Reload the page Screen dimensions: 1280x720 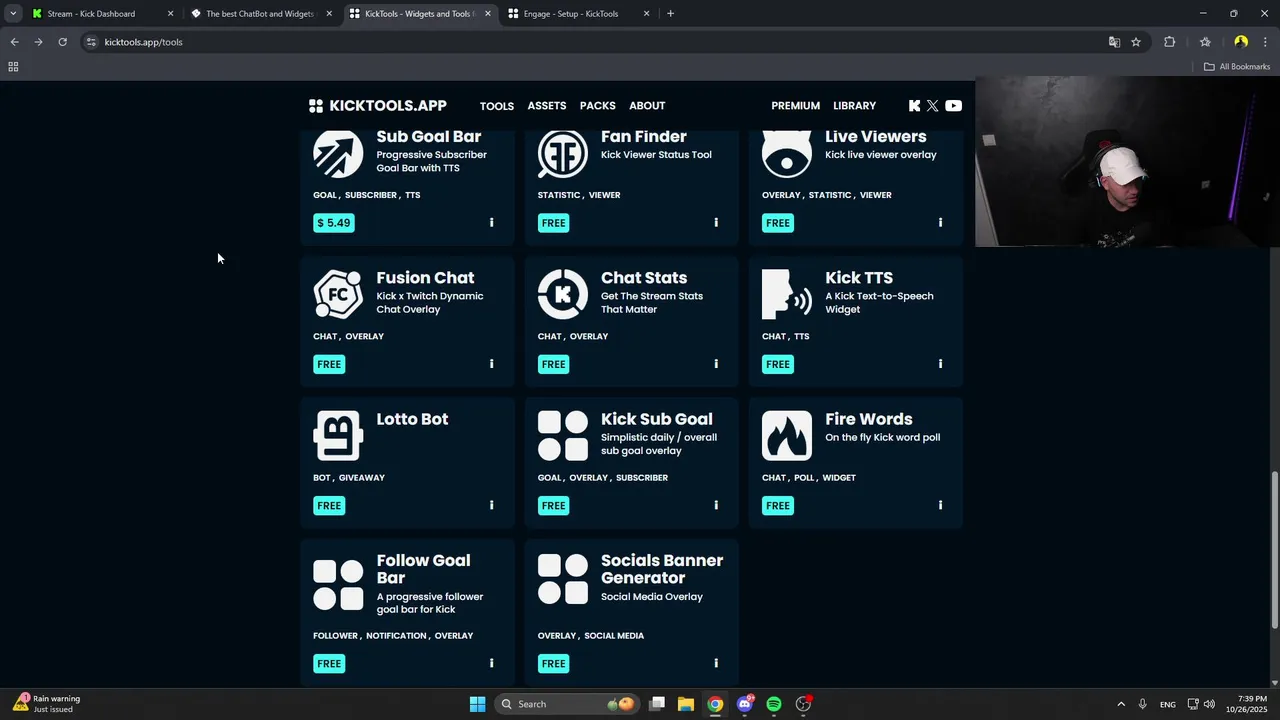coord(62,42)
